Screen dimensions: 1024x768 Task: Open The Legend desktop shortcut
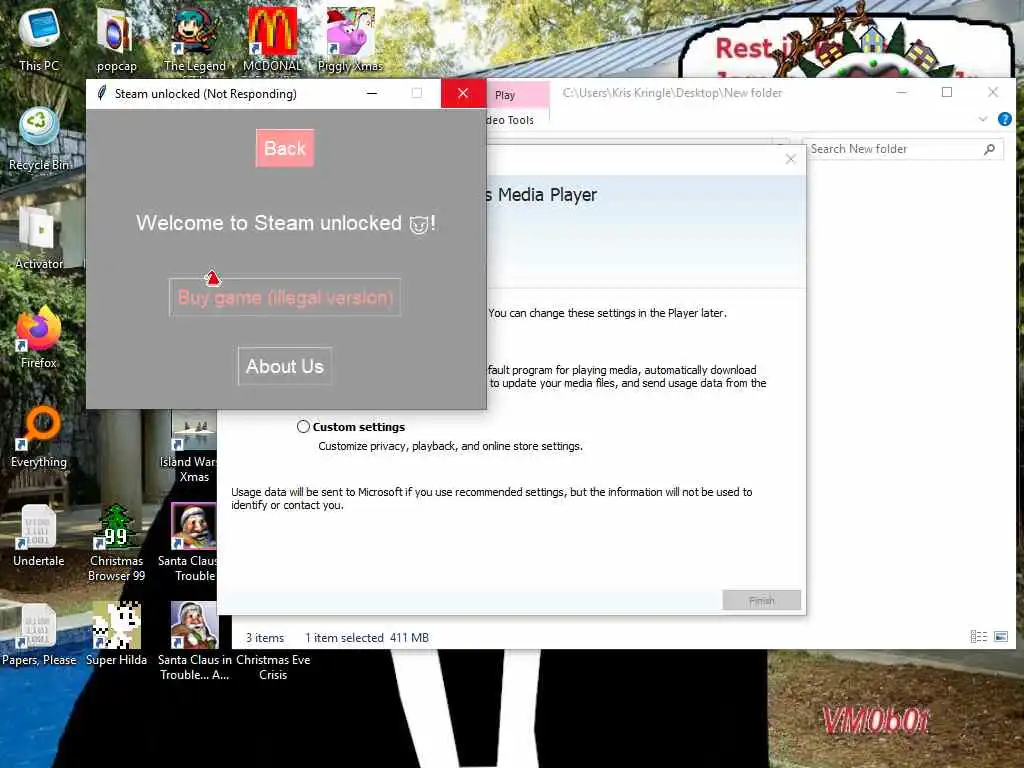pos(194,39)
